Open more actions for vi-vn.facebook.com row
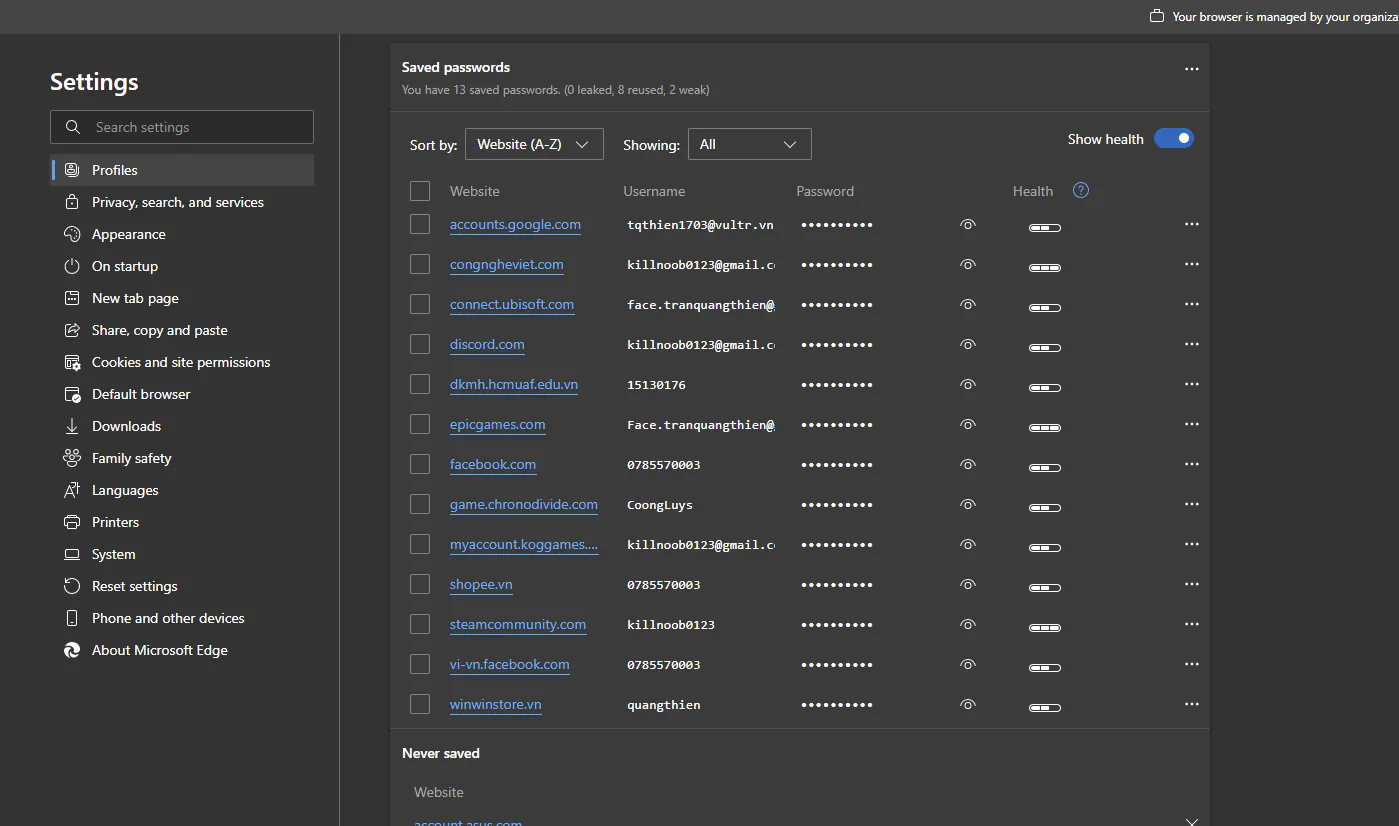 tap(1191, 664)
